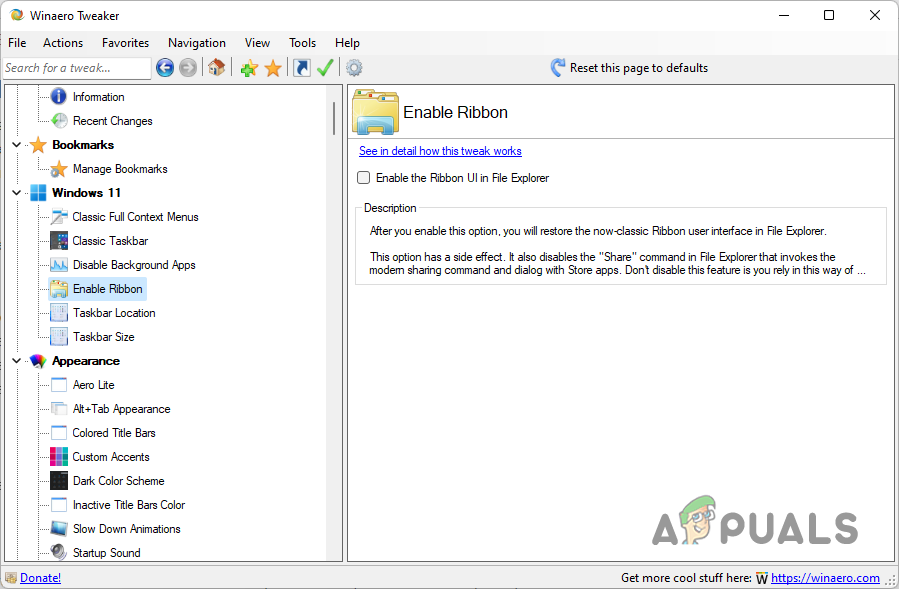Click the Startup Sound speaker icon
This screenshot has width=899, height=589.
pos(58,552)
